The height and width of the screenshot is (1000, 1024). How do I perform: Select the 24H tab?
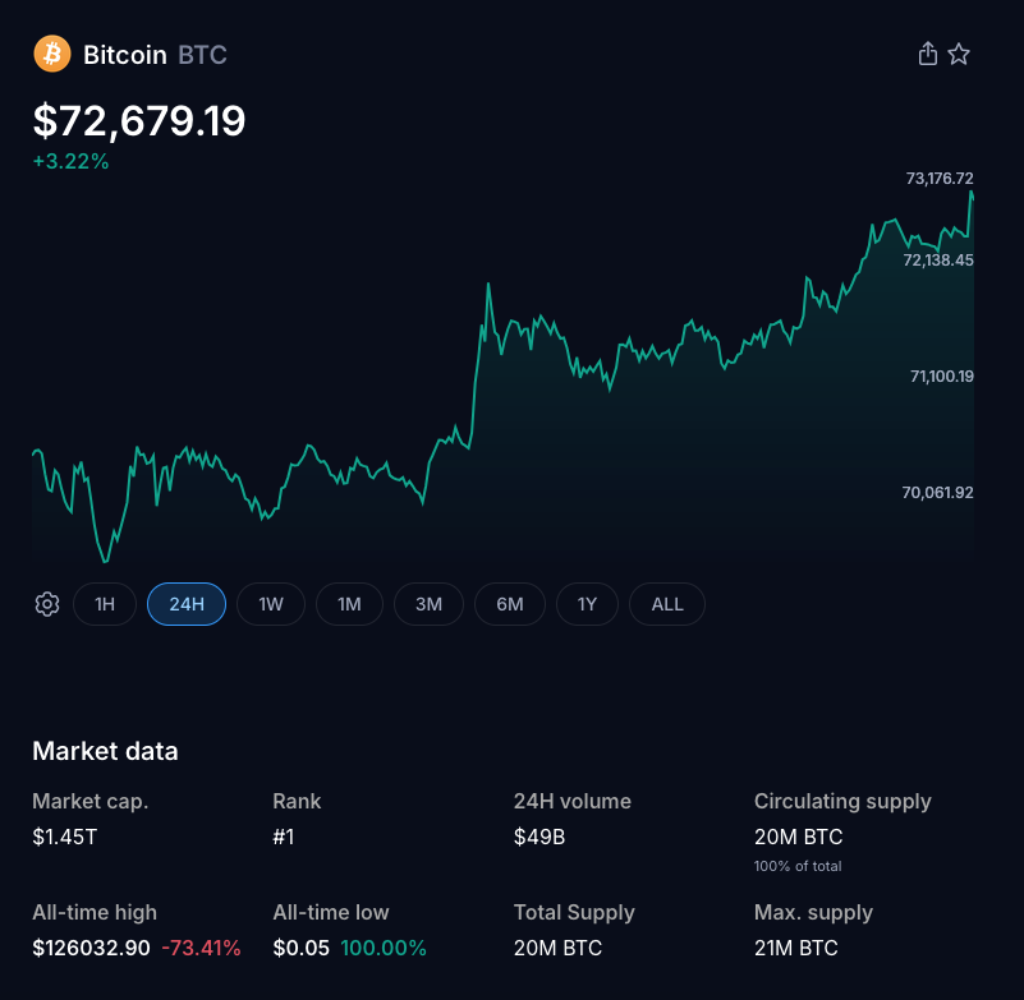pos(186,604)
